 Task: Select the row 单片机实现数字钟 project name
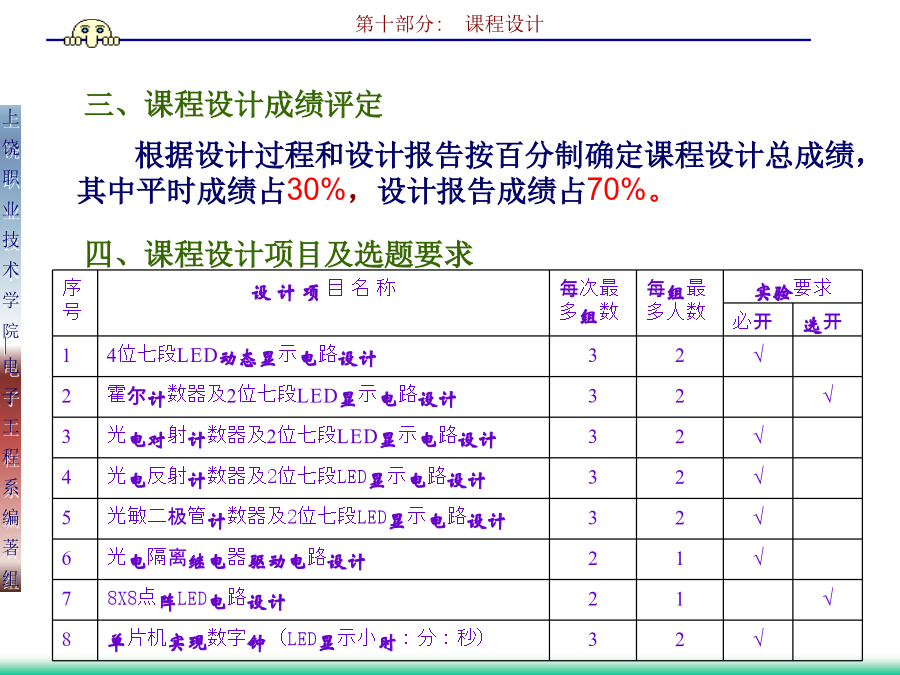point(296,639)
